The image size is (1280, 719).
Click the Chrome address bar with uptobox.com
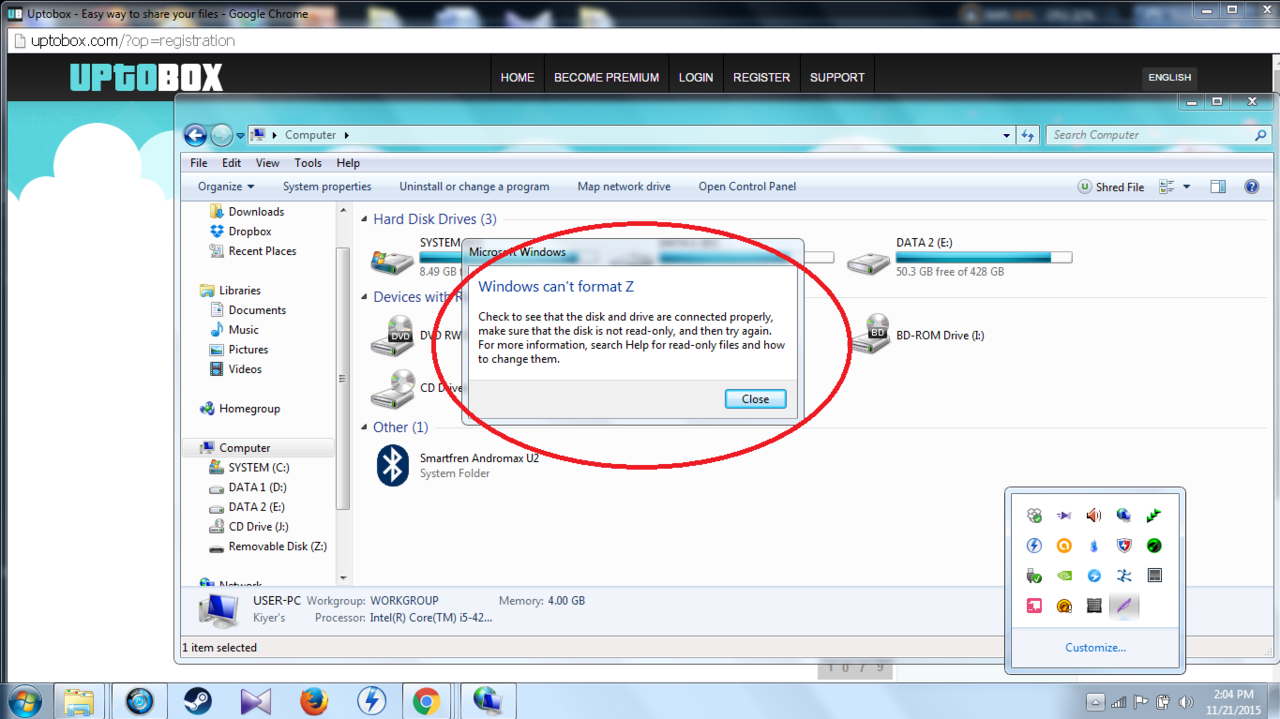640,41
